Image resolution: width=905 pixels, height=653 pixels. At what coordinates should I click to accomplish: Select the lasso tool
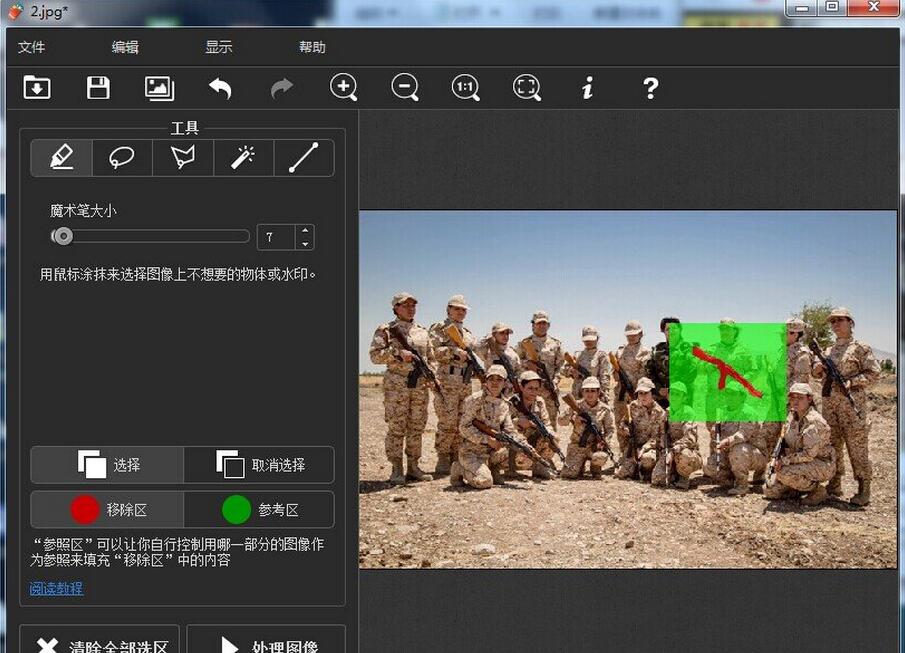click(x=122, y=158)
